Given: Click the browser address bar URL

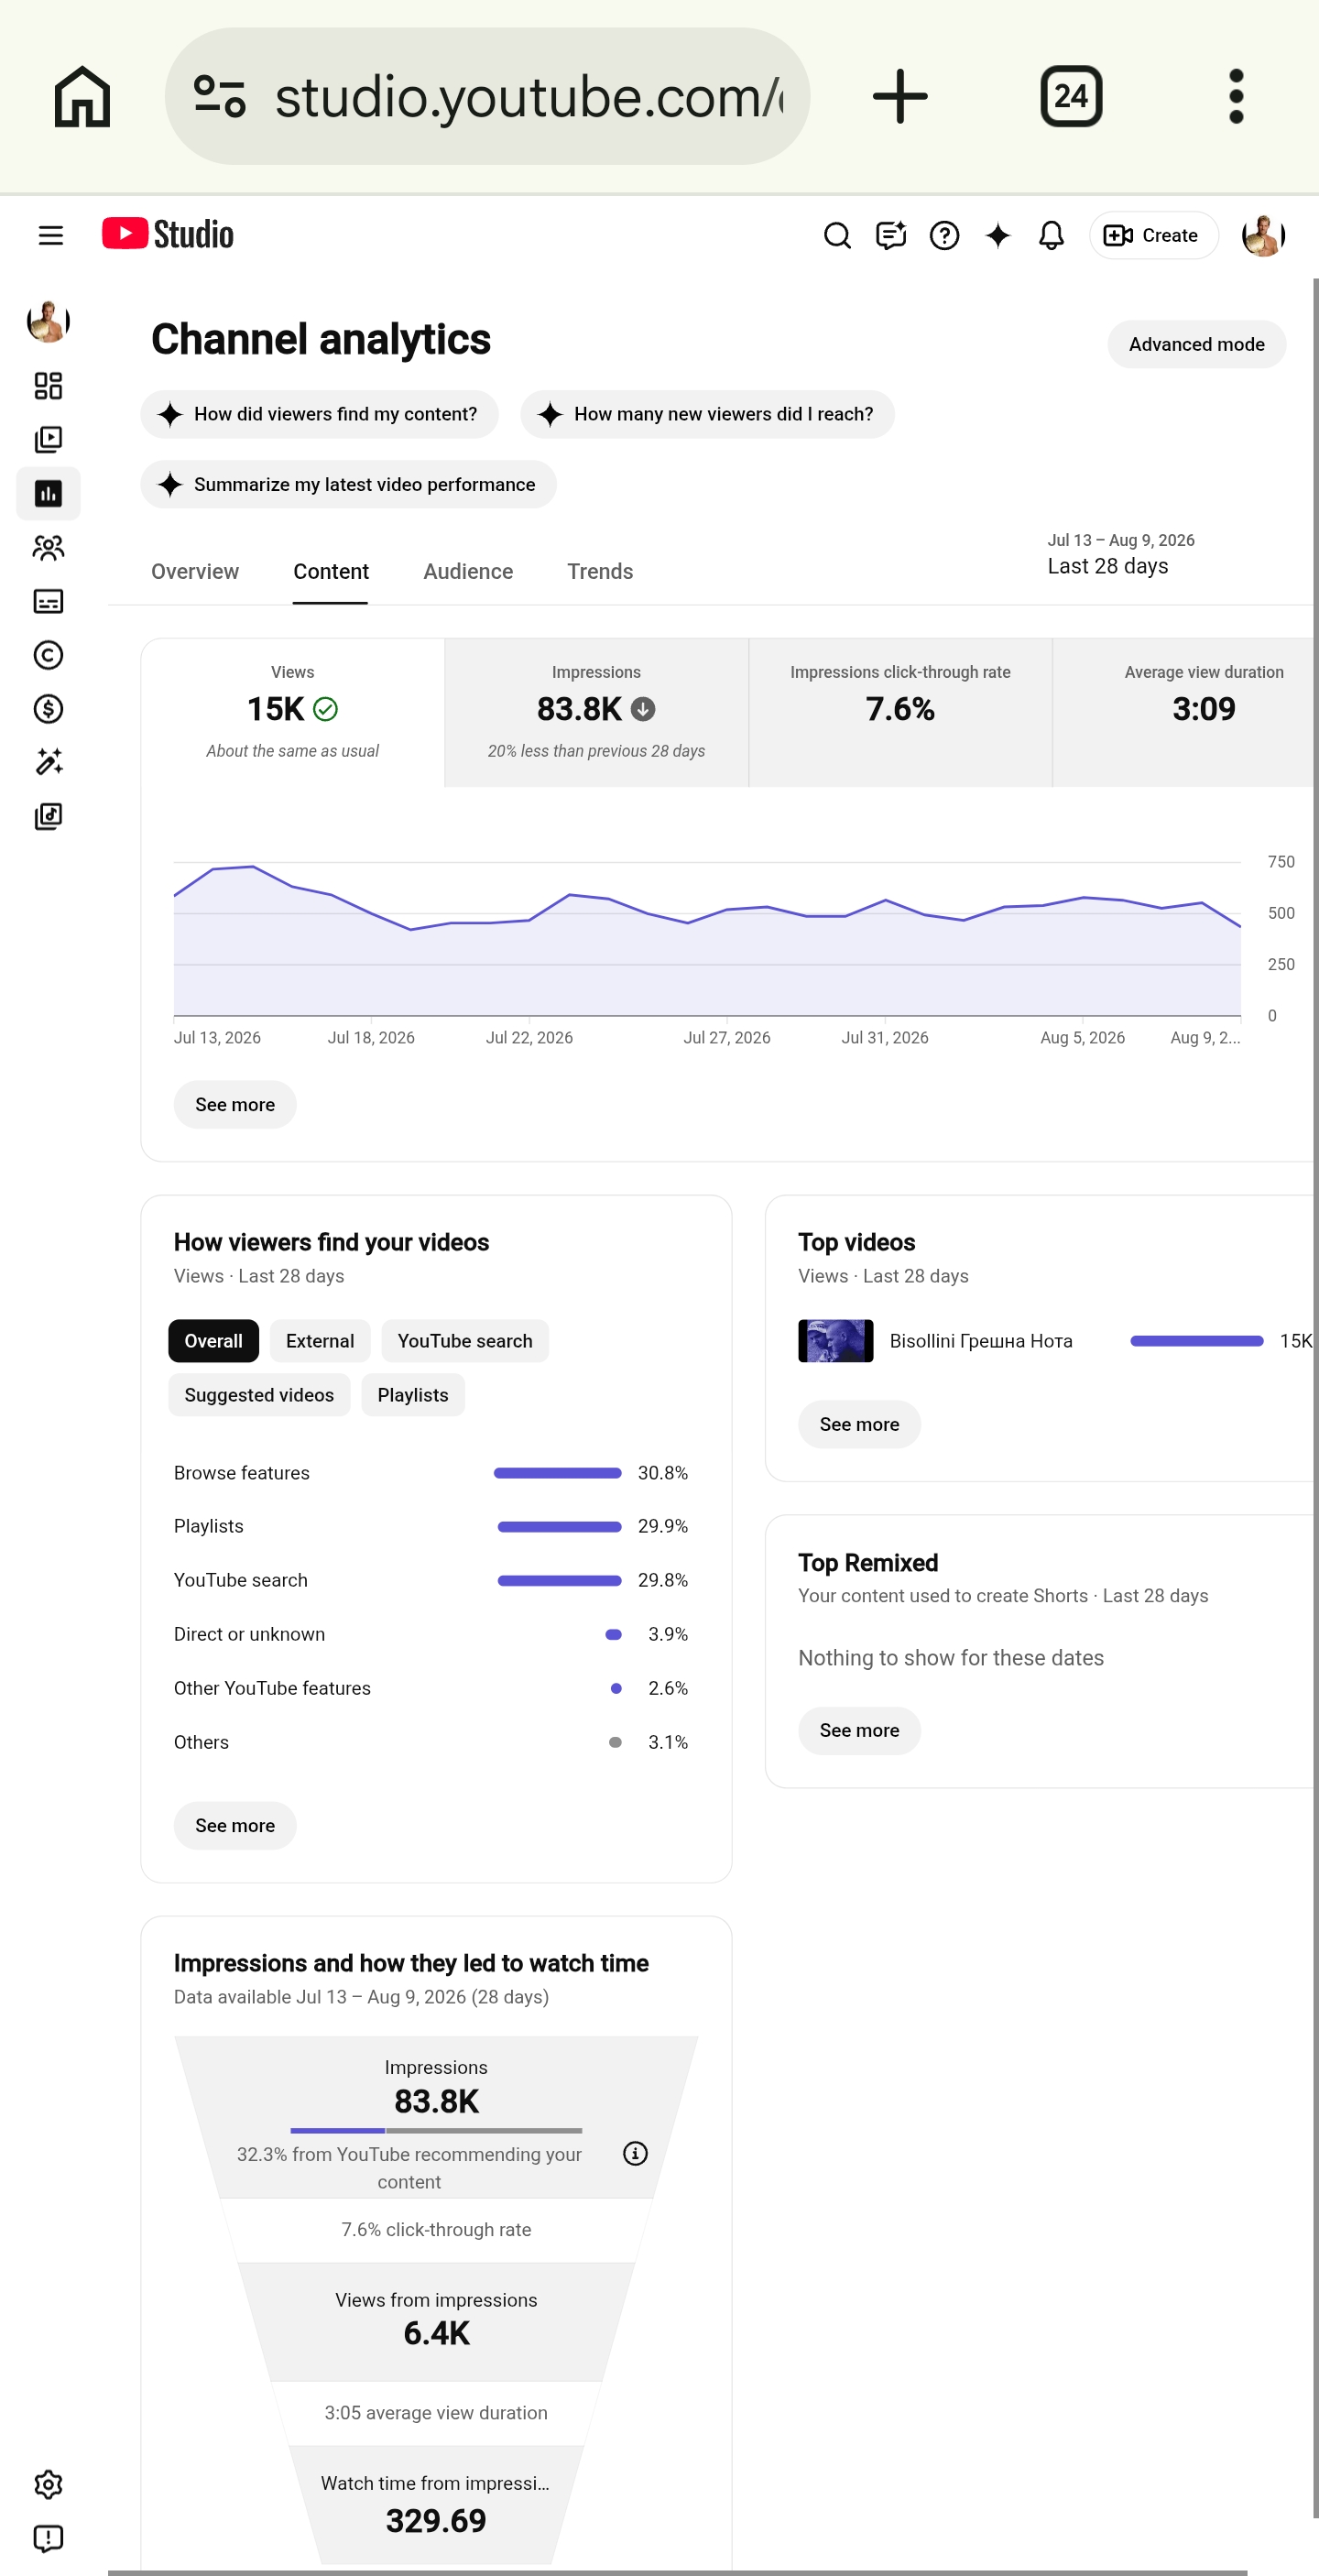Looking at the screenshot, I should coord(528,96).
